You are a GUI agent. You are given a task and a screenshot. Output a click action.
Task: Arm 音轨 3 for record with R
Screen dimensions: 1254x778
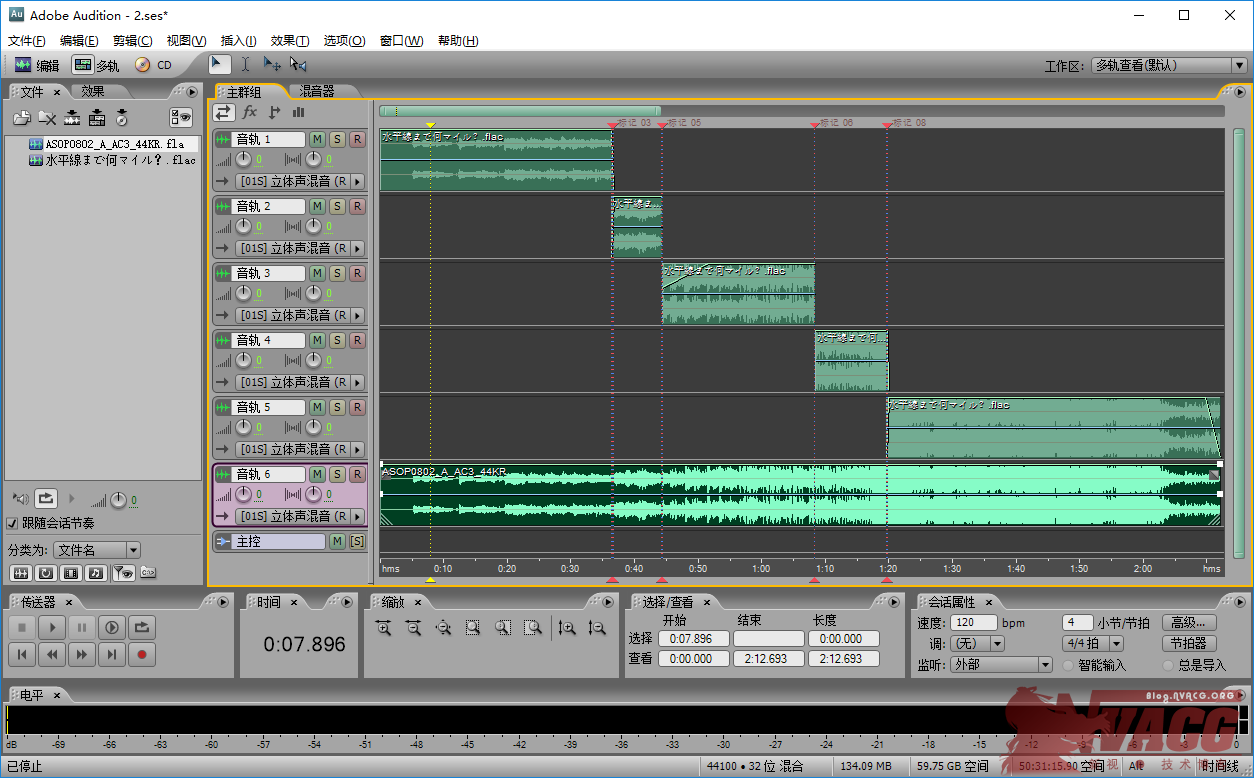pyautogui.click(x=357, y=273)
